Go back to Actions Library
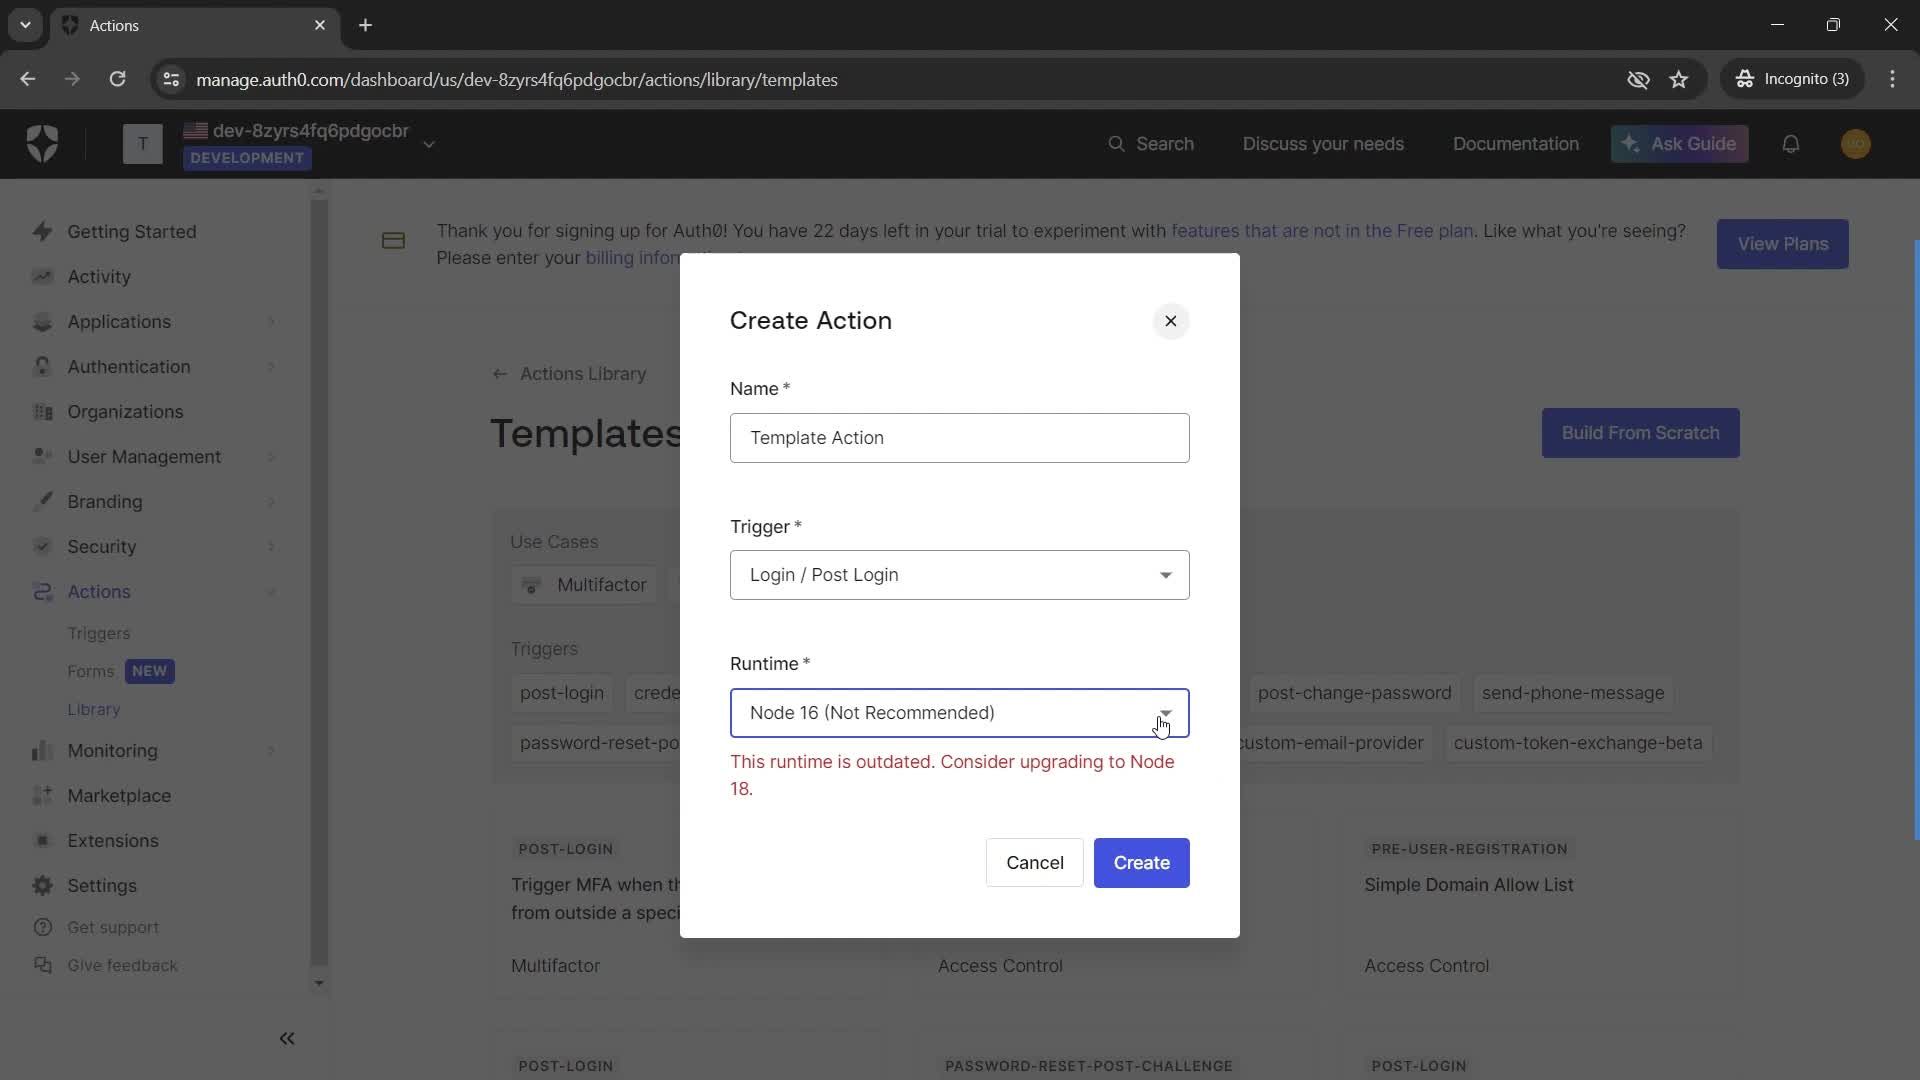The image size is (1920, 1080). [572, 374]
